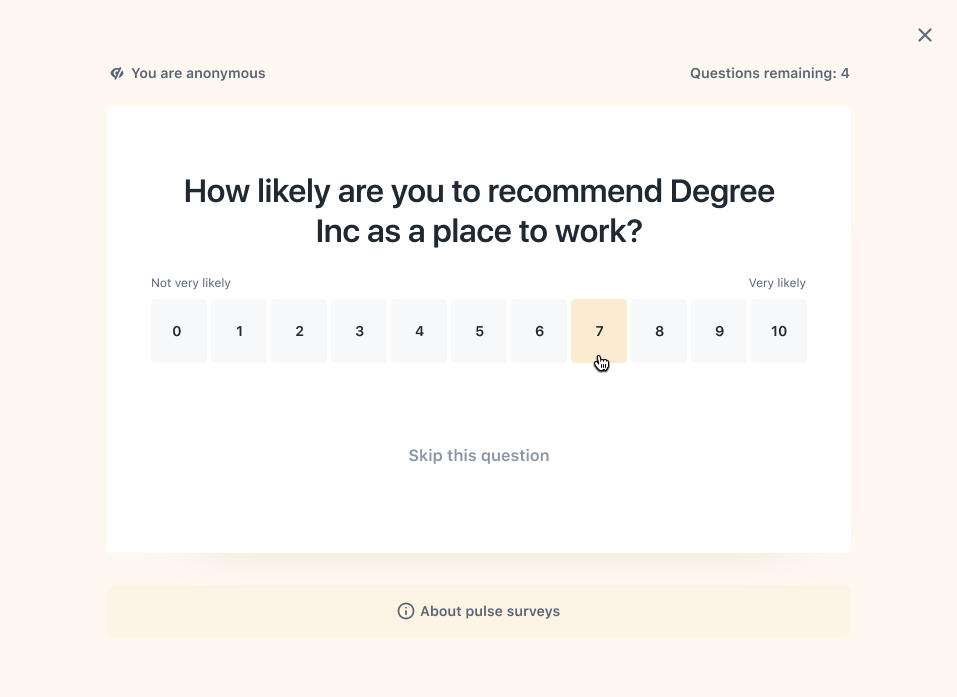Select the maximum rating of 10

[778, 331]
